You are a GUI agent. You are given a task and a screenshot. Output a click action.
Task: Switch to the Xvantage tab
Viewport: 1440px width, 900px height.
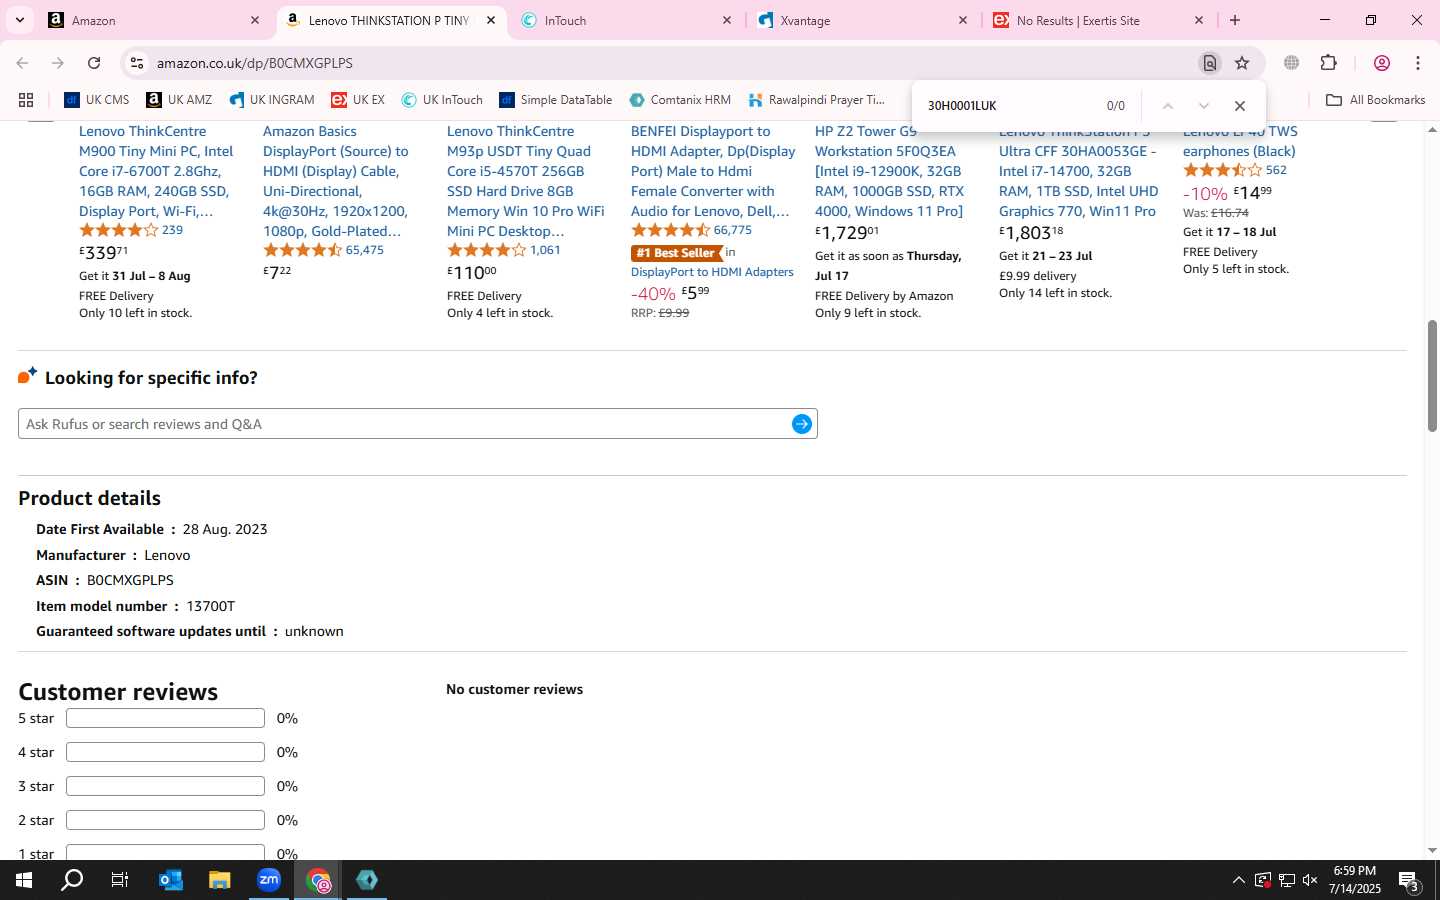[862, 20]
